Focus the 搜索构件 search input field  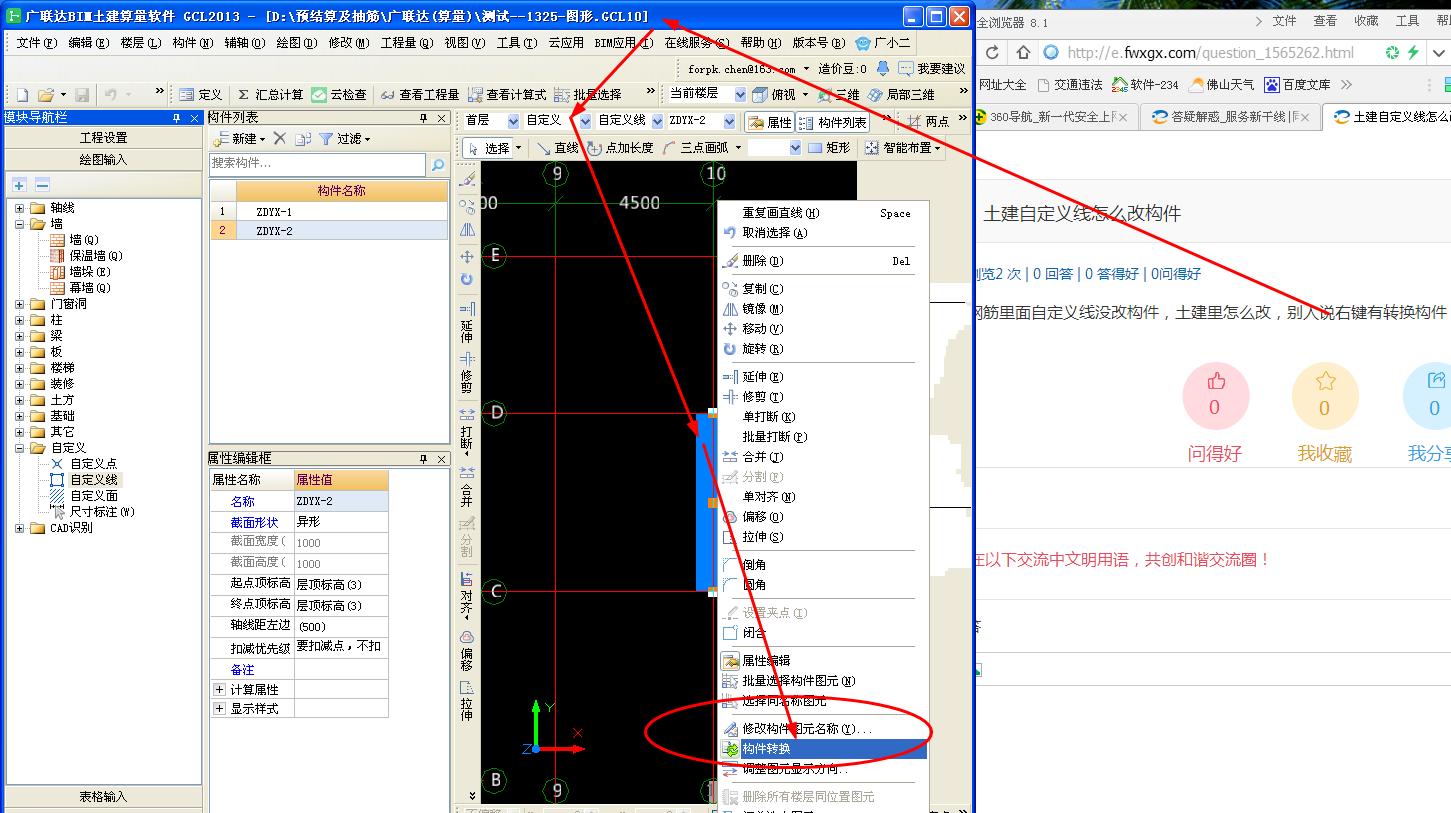[x=317, y=164]
